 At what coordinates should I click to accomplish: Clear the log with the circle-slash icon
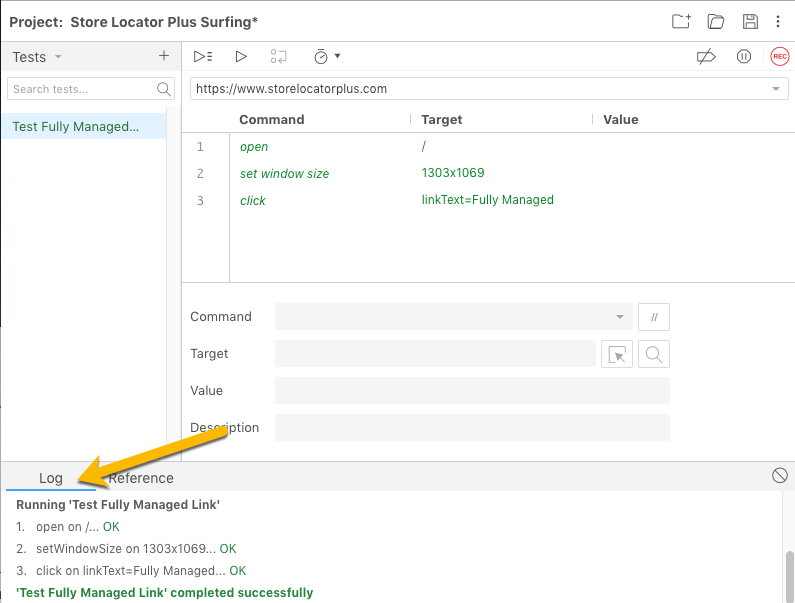pyautogui.click(x=780, y=475)
